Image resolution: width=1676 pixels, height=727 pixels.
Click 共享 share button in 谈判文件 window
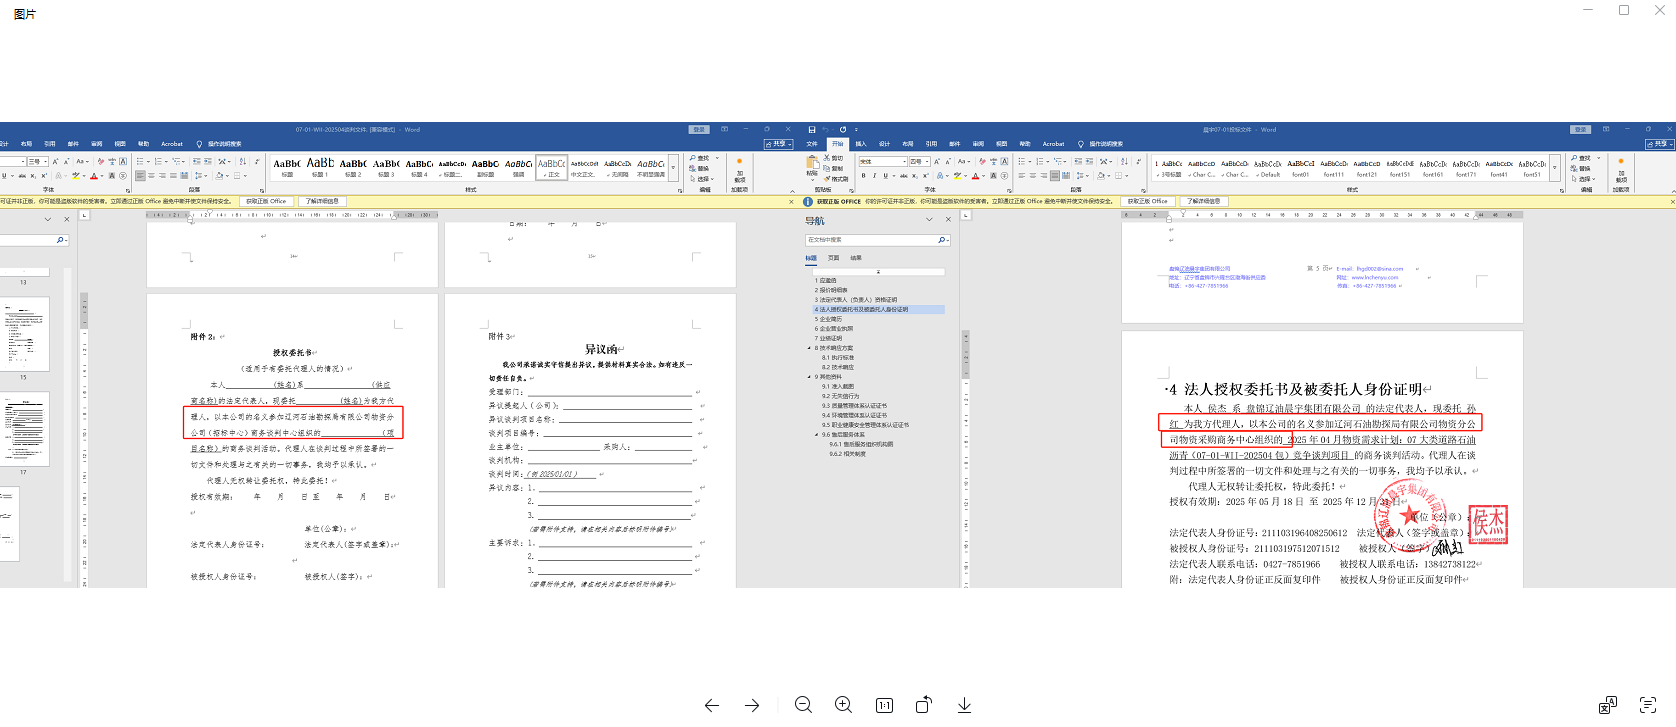click(x=777, y=144)
